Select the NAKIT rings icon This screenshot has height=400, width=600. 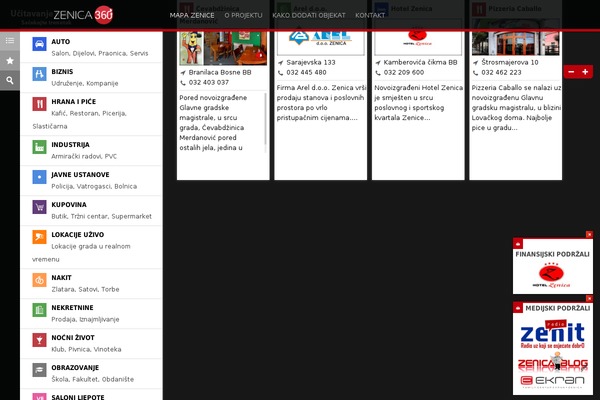click(39, 280)
